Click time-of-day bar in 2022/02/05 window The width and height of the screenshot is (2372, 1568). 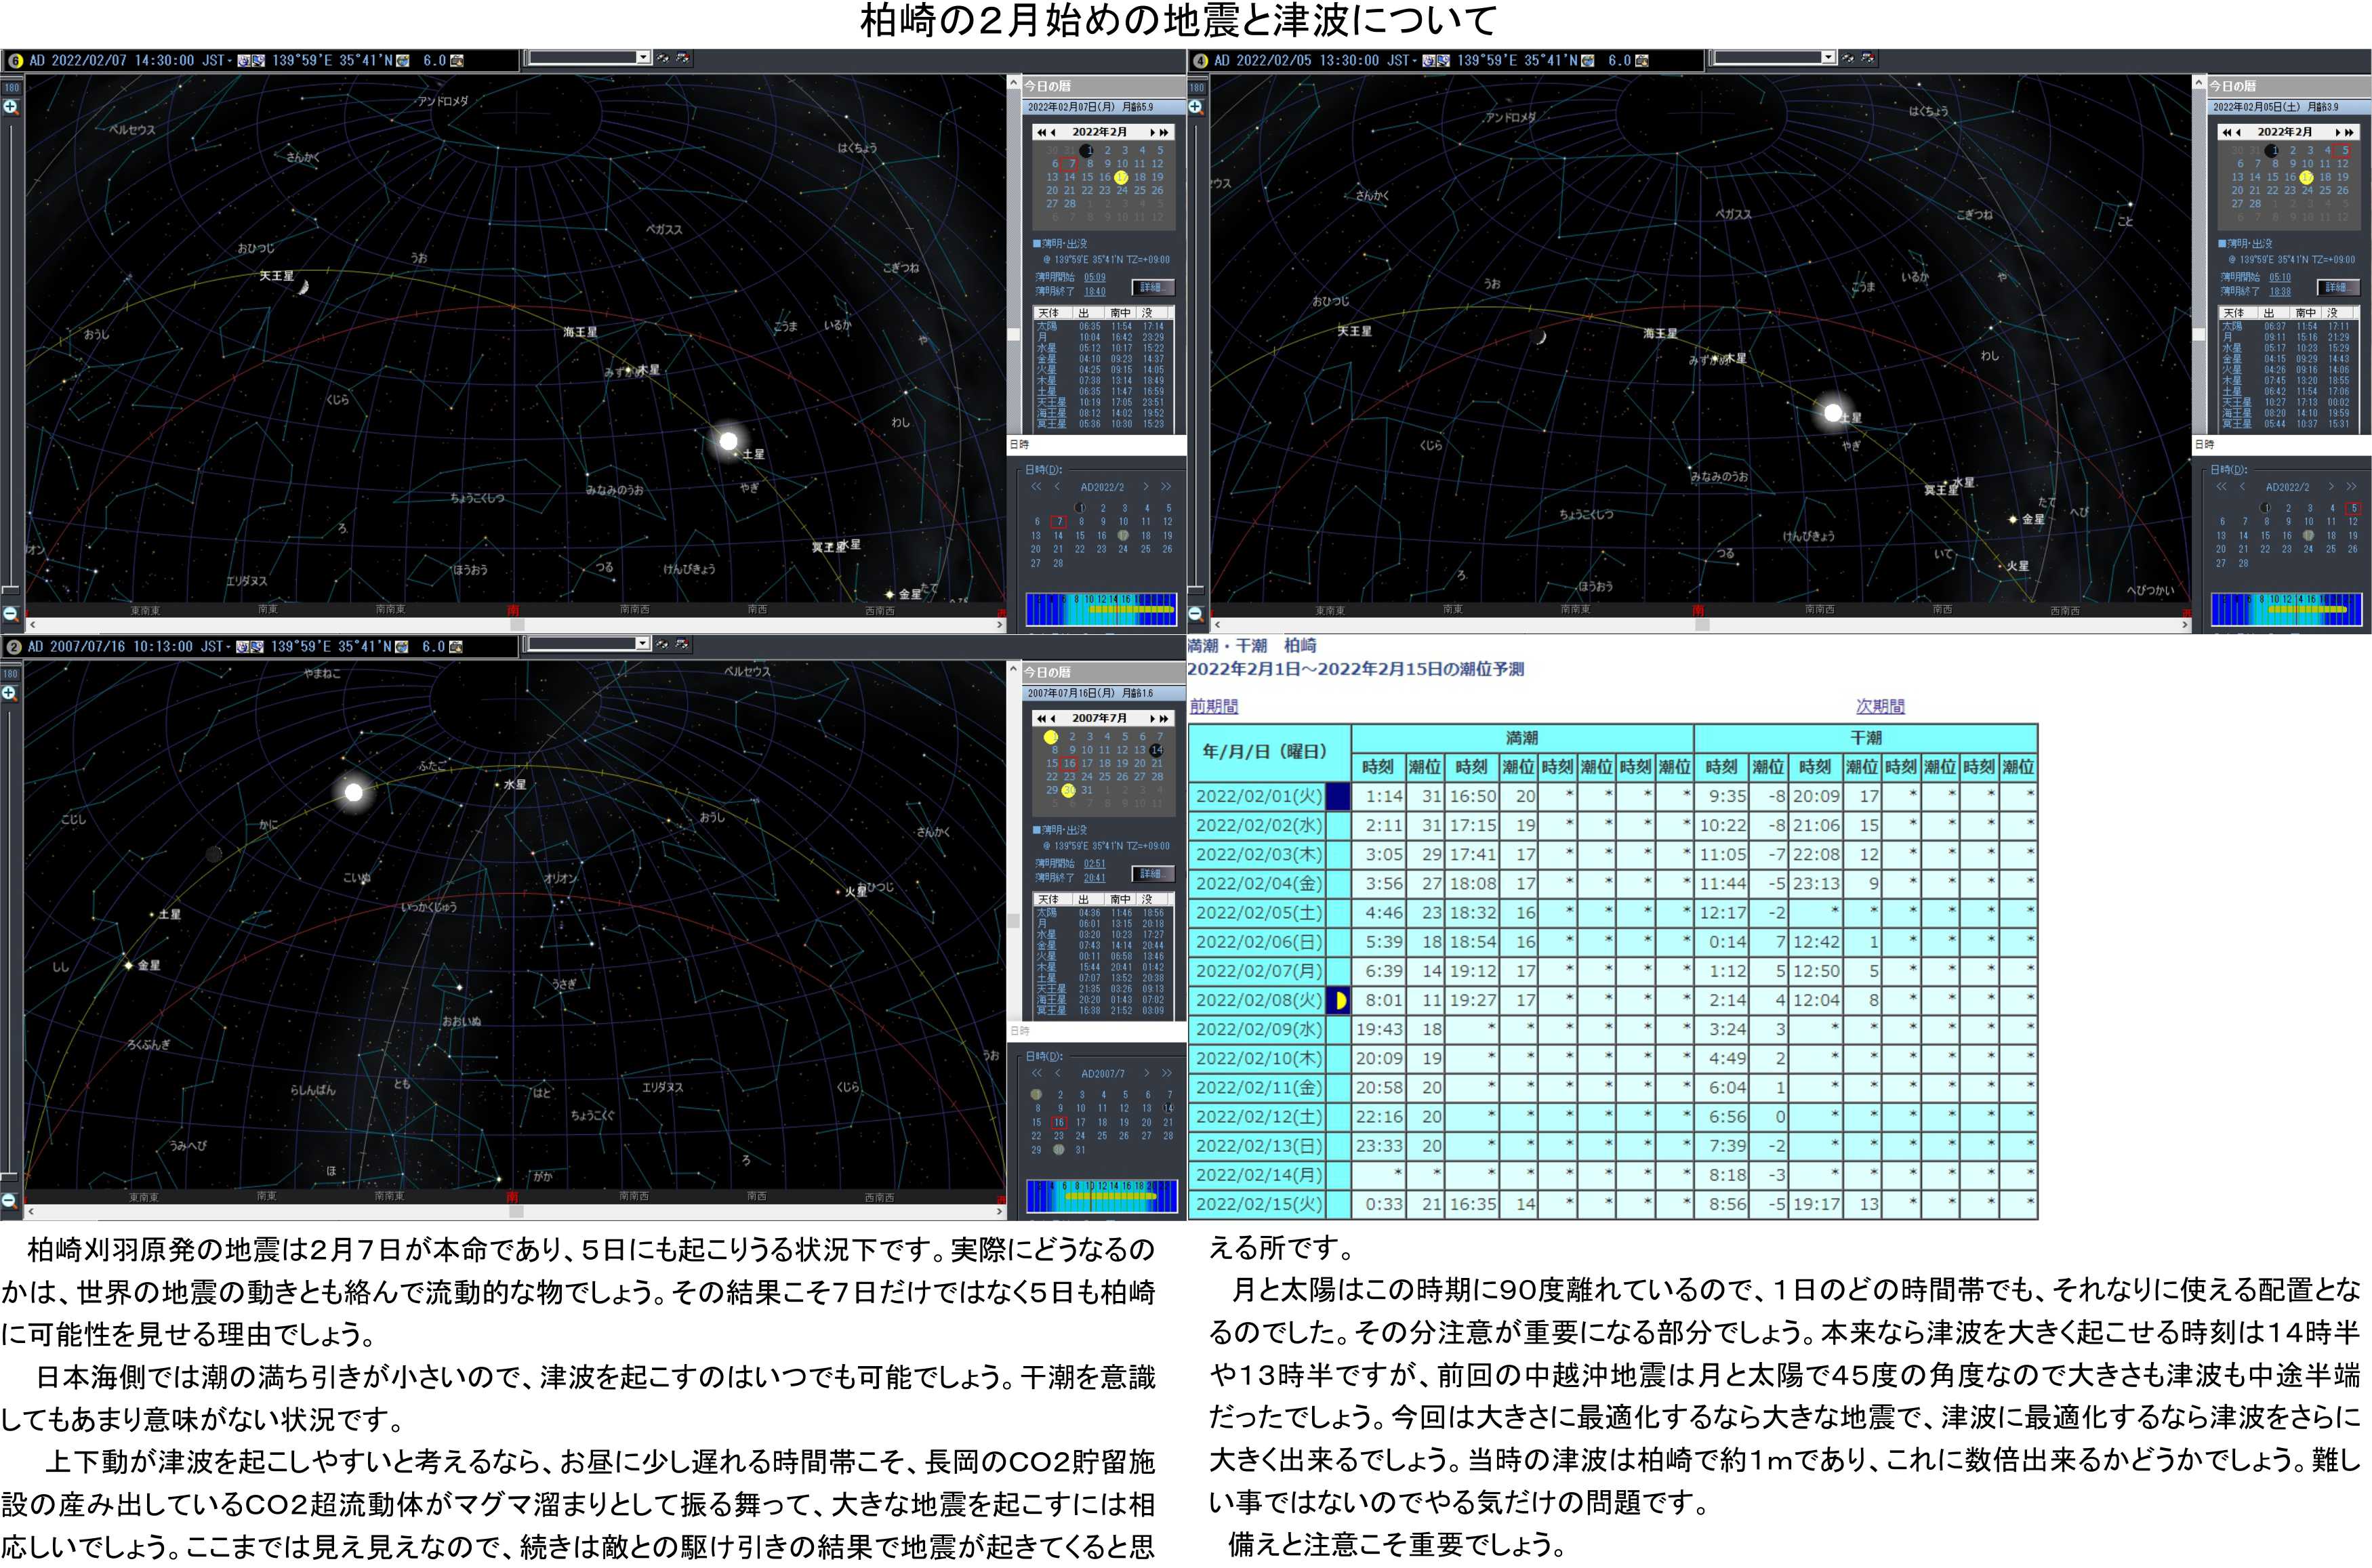click(2286, 609)
